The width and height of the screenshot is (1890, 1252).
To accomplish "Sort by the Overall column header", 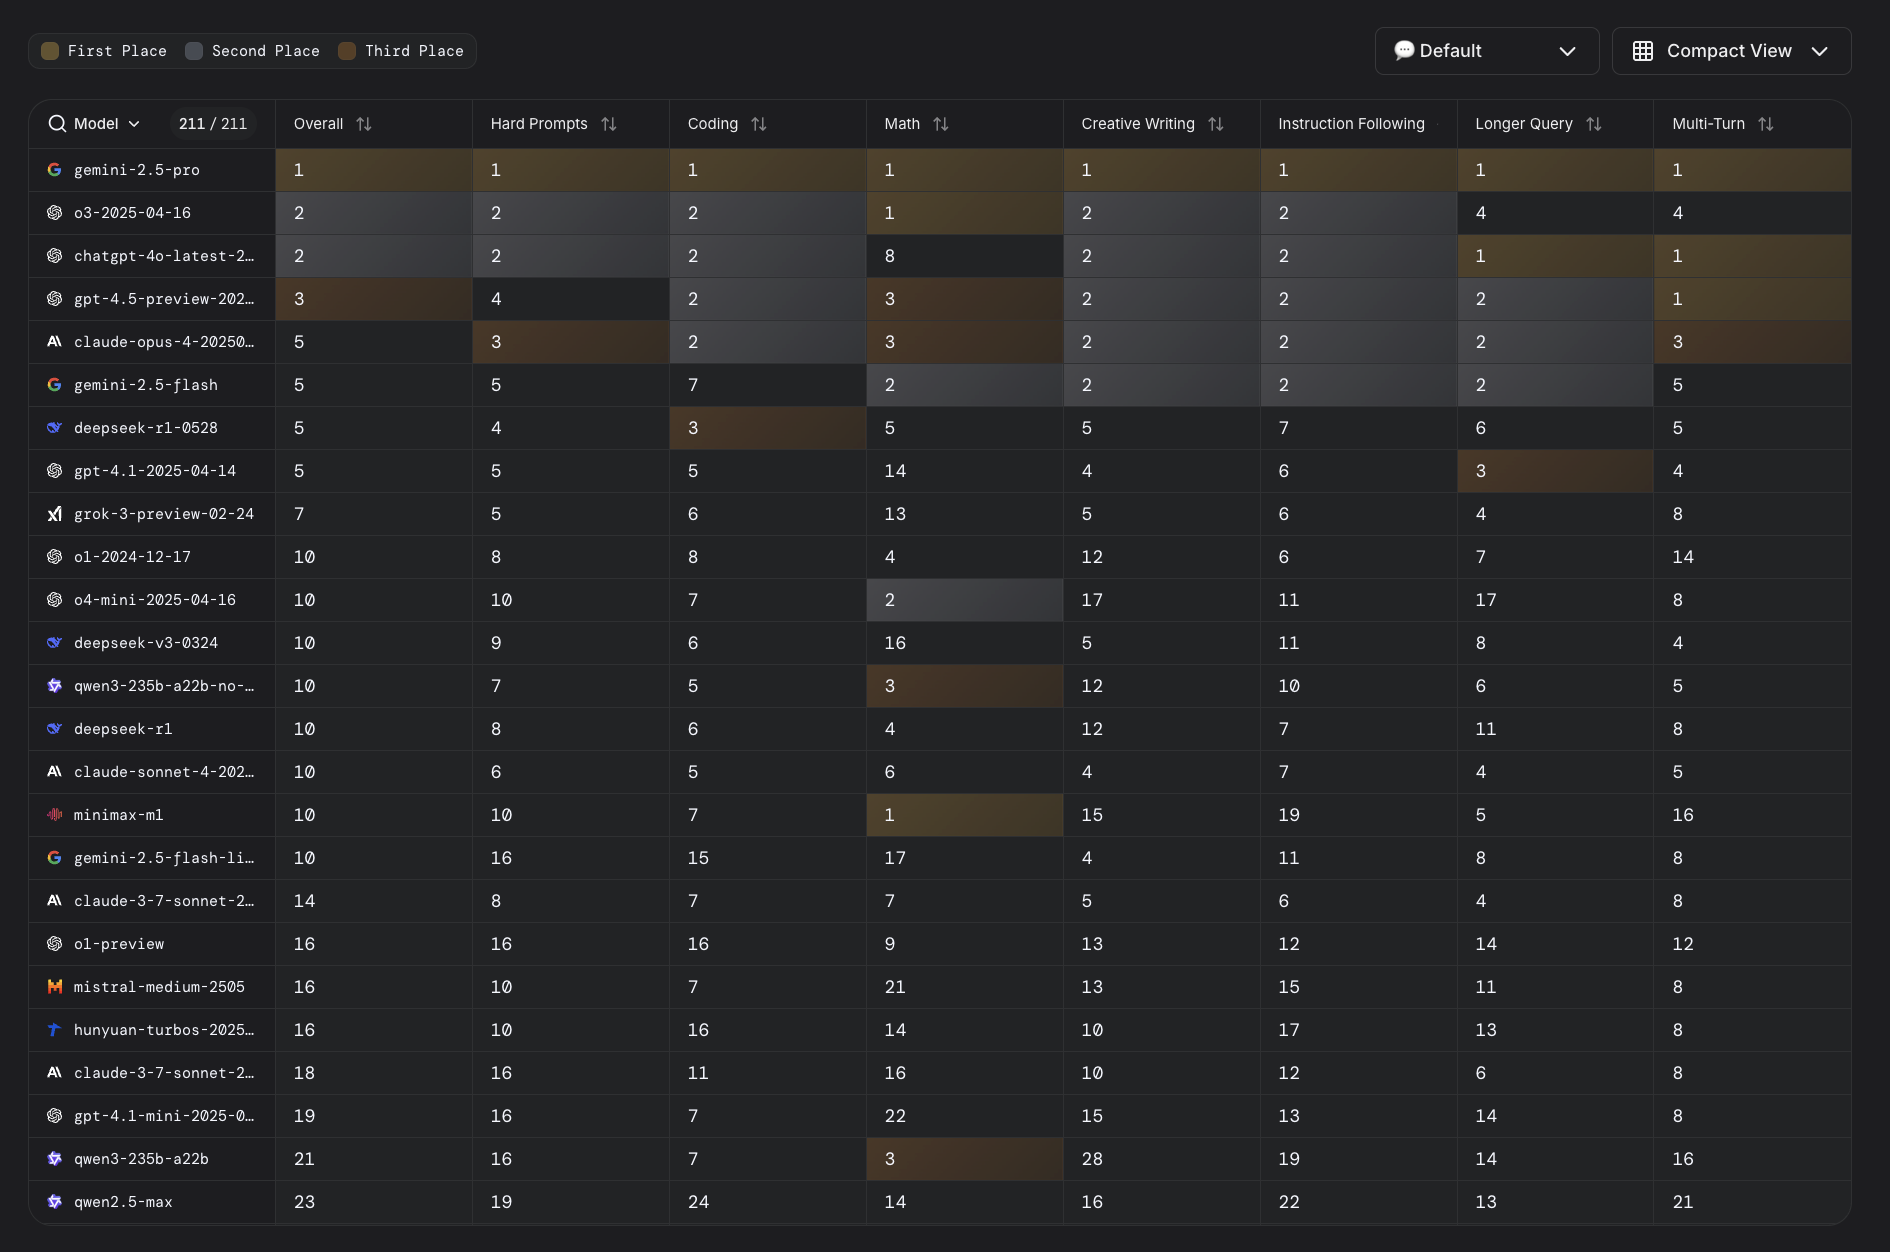I will pyautogui.click(x=318, y=124).
